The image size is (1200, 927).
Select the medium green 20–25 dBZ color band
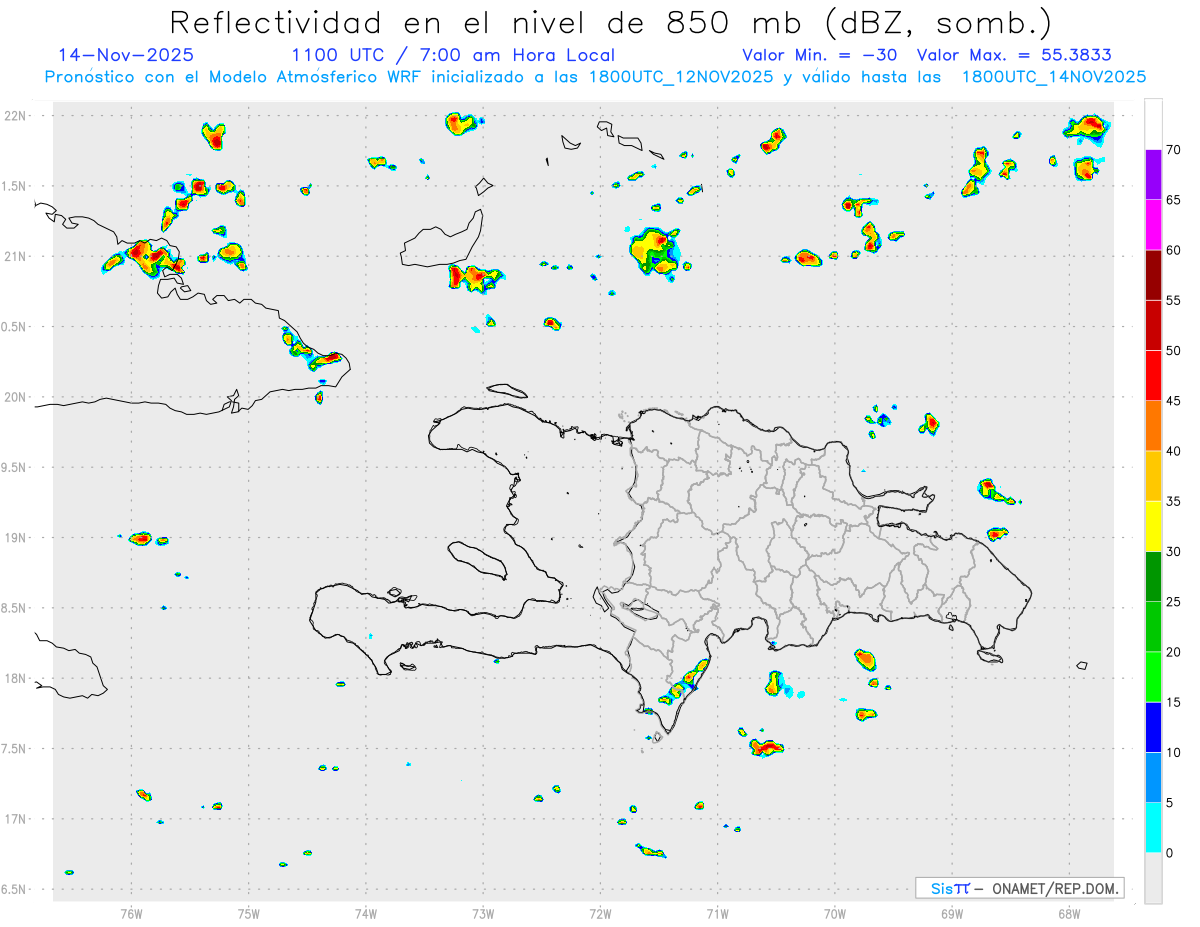click(1153, 627)
